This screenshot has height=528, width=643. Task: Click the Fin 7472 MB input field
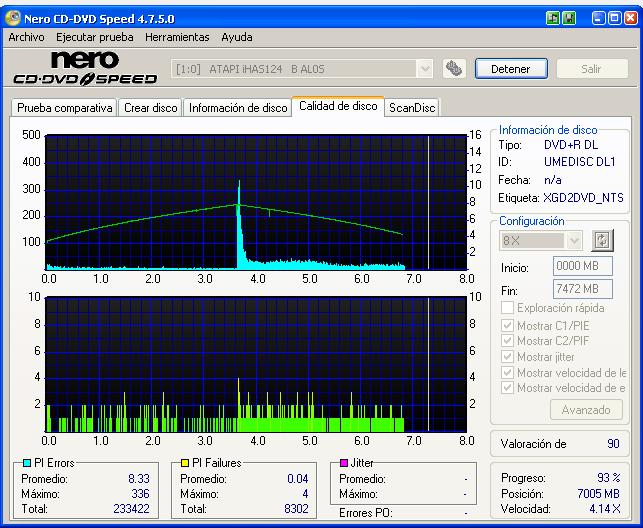575,289
